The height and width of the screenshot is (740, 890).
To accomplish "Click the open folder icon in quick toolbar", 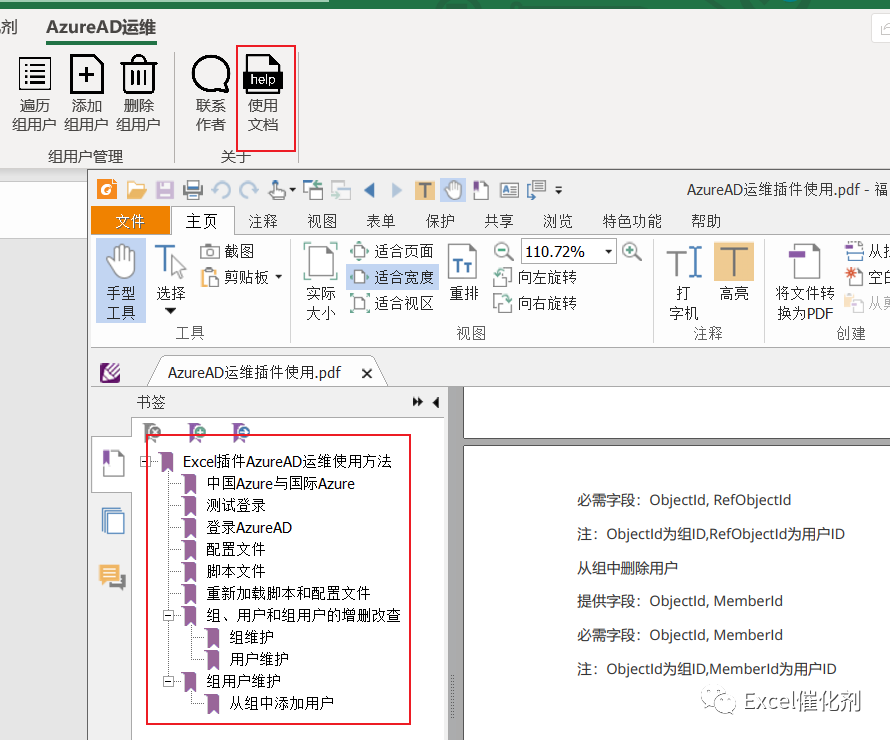I will (136, 190).
